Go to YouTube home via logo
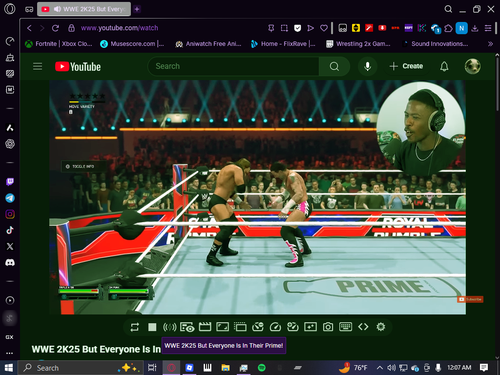 [78, 67]
